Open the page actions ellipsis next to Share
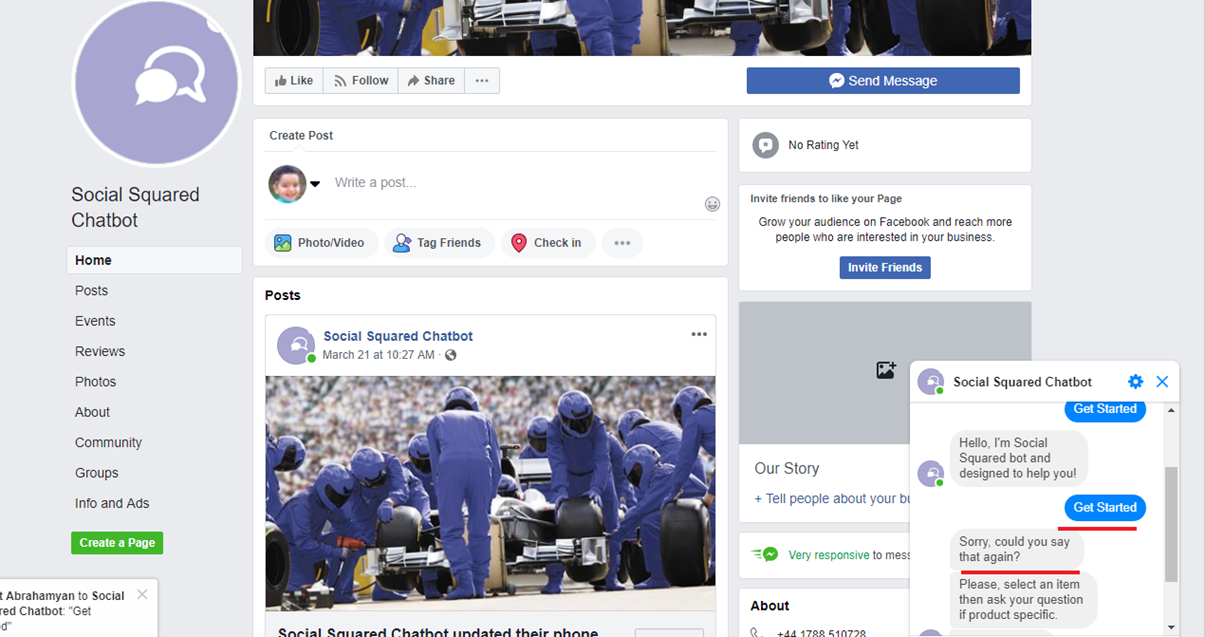The width and height of the screenshot is (1205, 637). [x=482, y=81]
